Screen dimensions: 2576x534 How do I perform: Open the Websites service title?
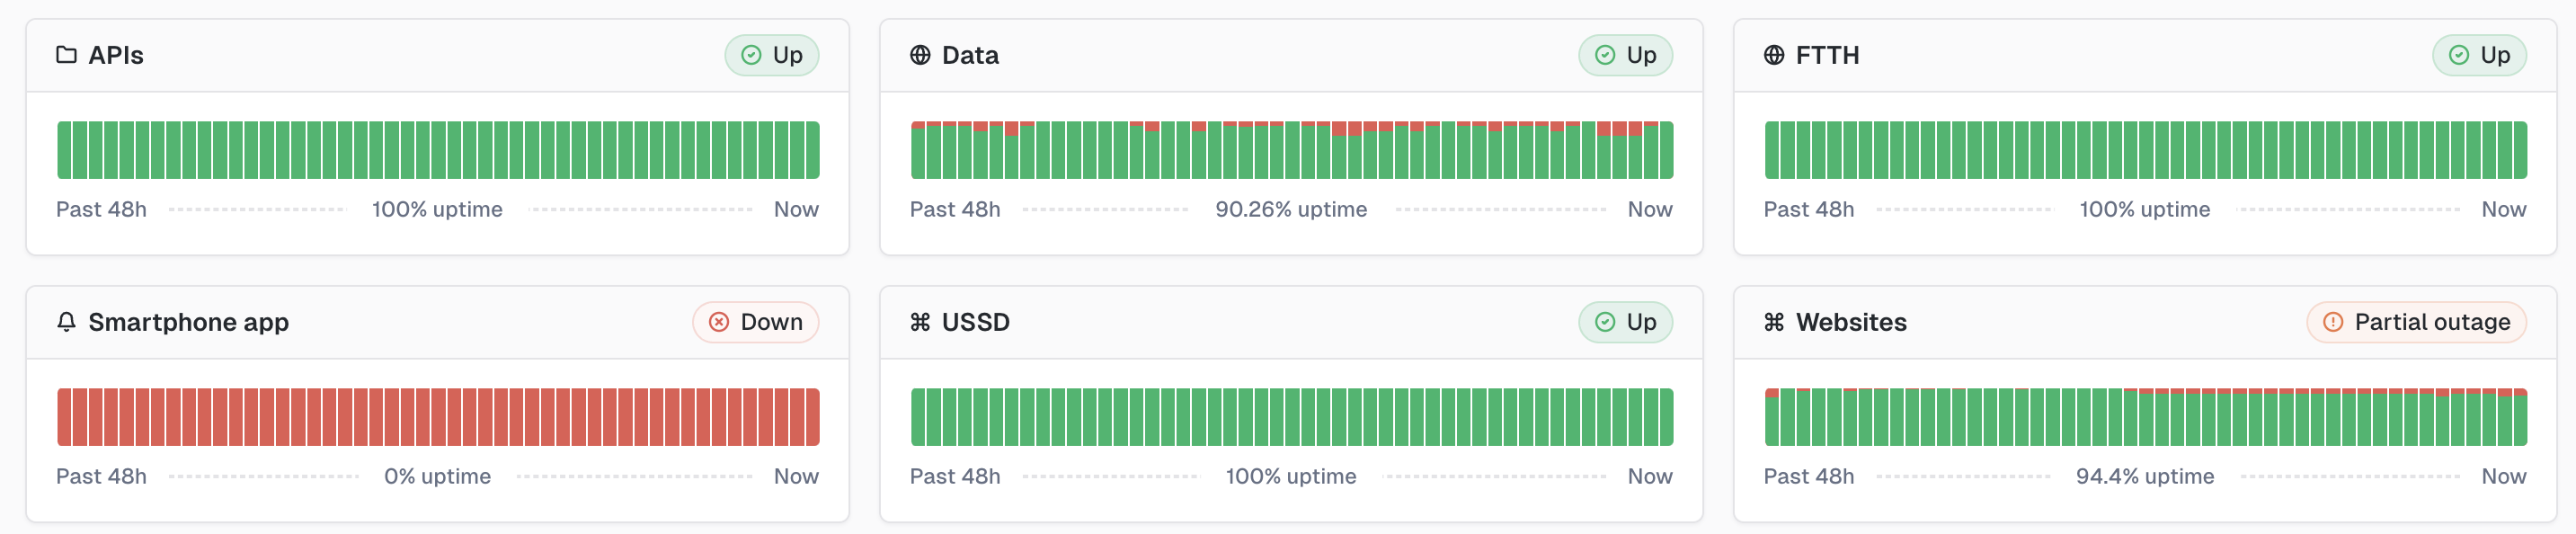pos(1851,322)
